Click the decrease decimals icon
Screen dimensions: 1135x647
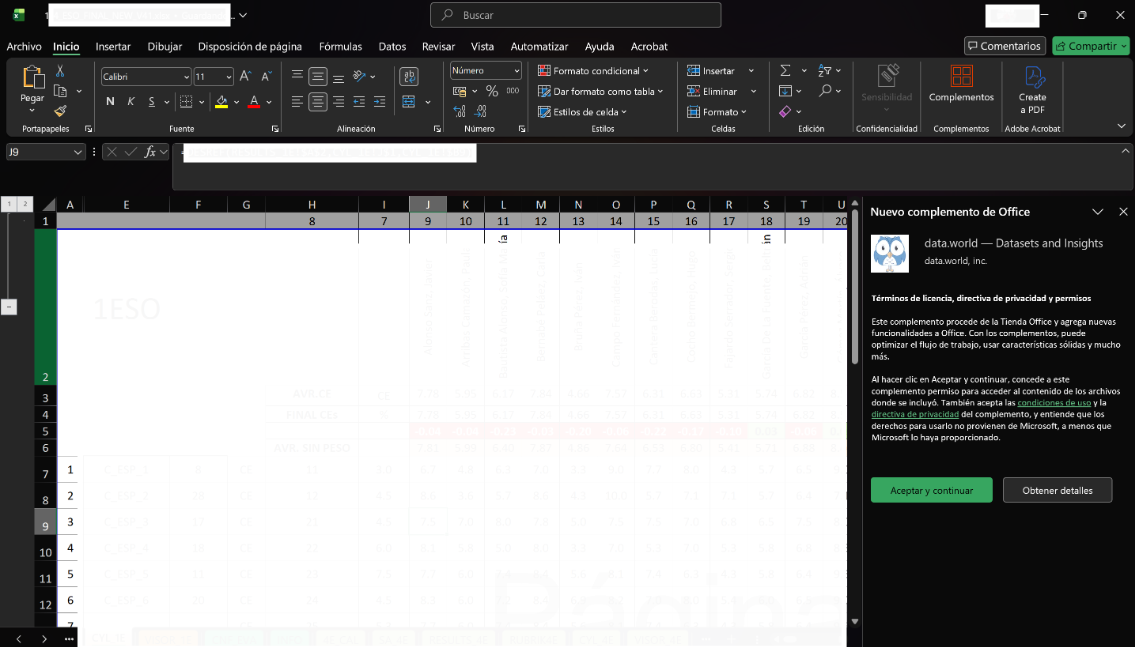coord(481,111)
